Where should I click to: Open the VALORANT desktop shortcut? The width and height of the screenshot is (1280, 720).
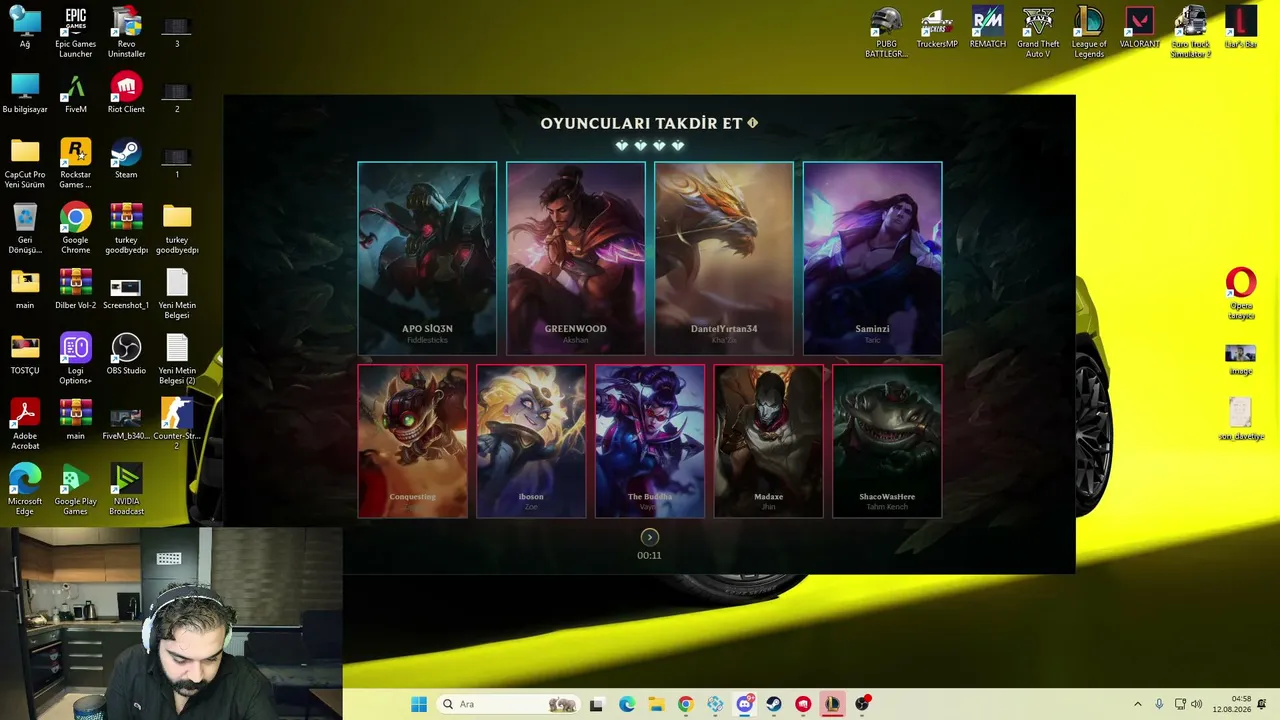coord(1140,28)
